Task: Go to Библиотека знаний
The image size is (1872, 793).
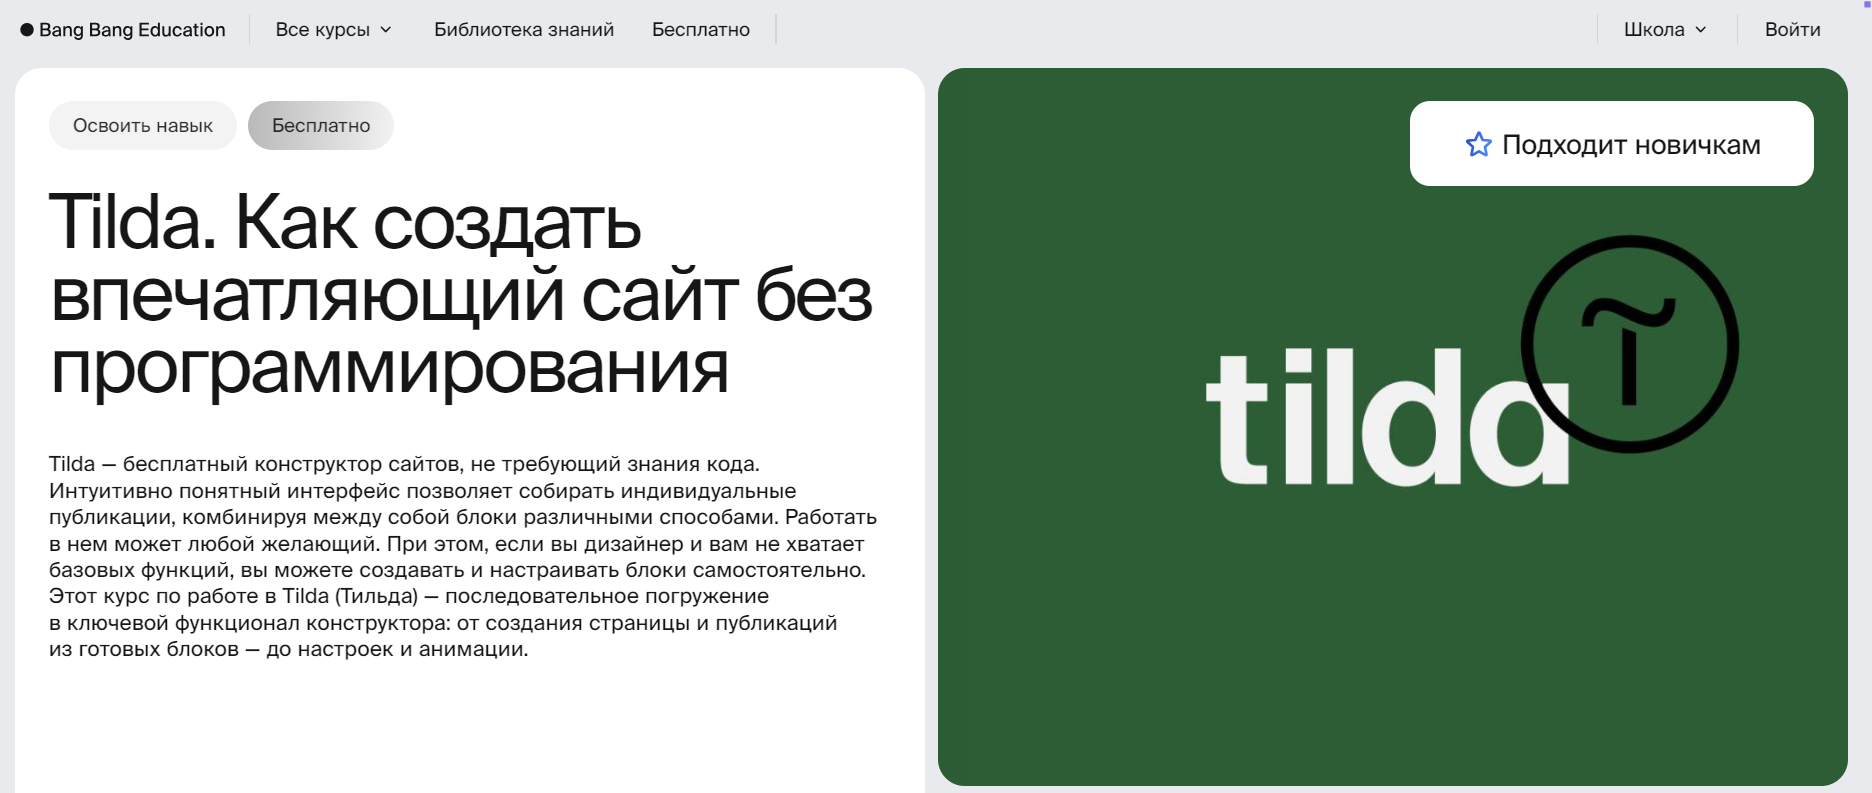Action: 524,30
